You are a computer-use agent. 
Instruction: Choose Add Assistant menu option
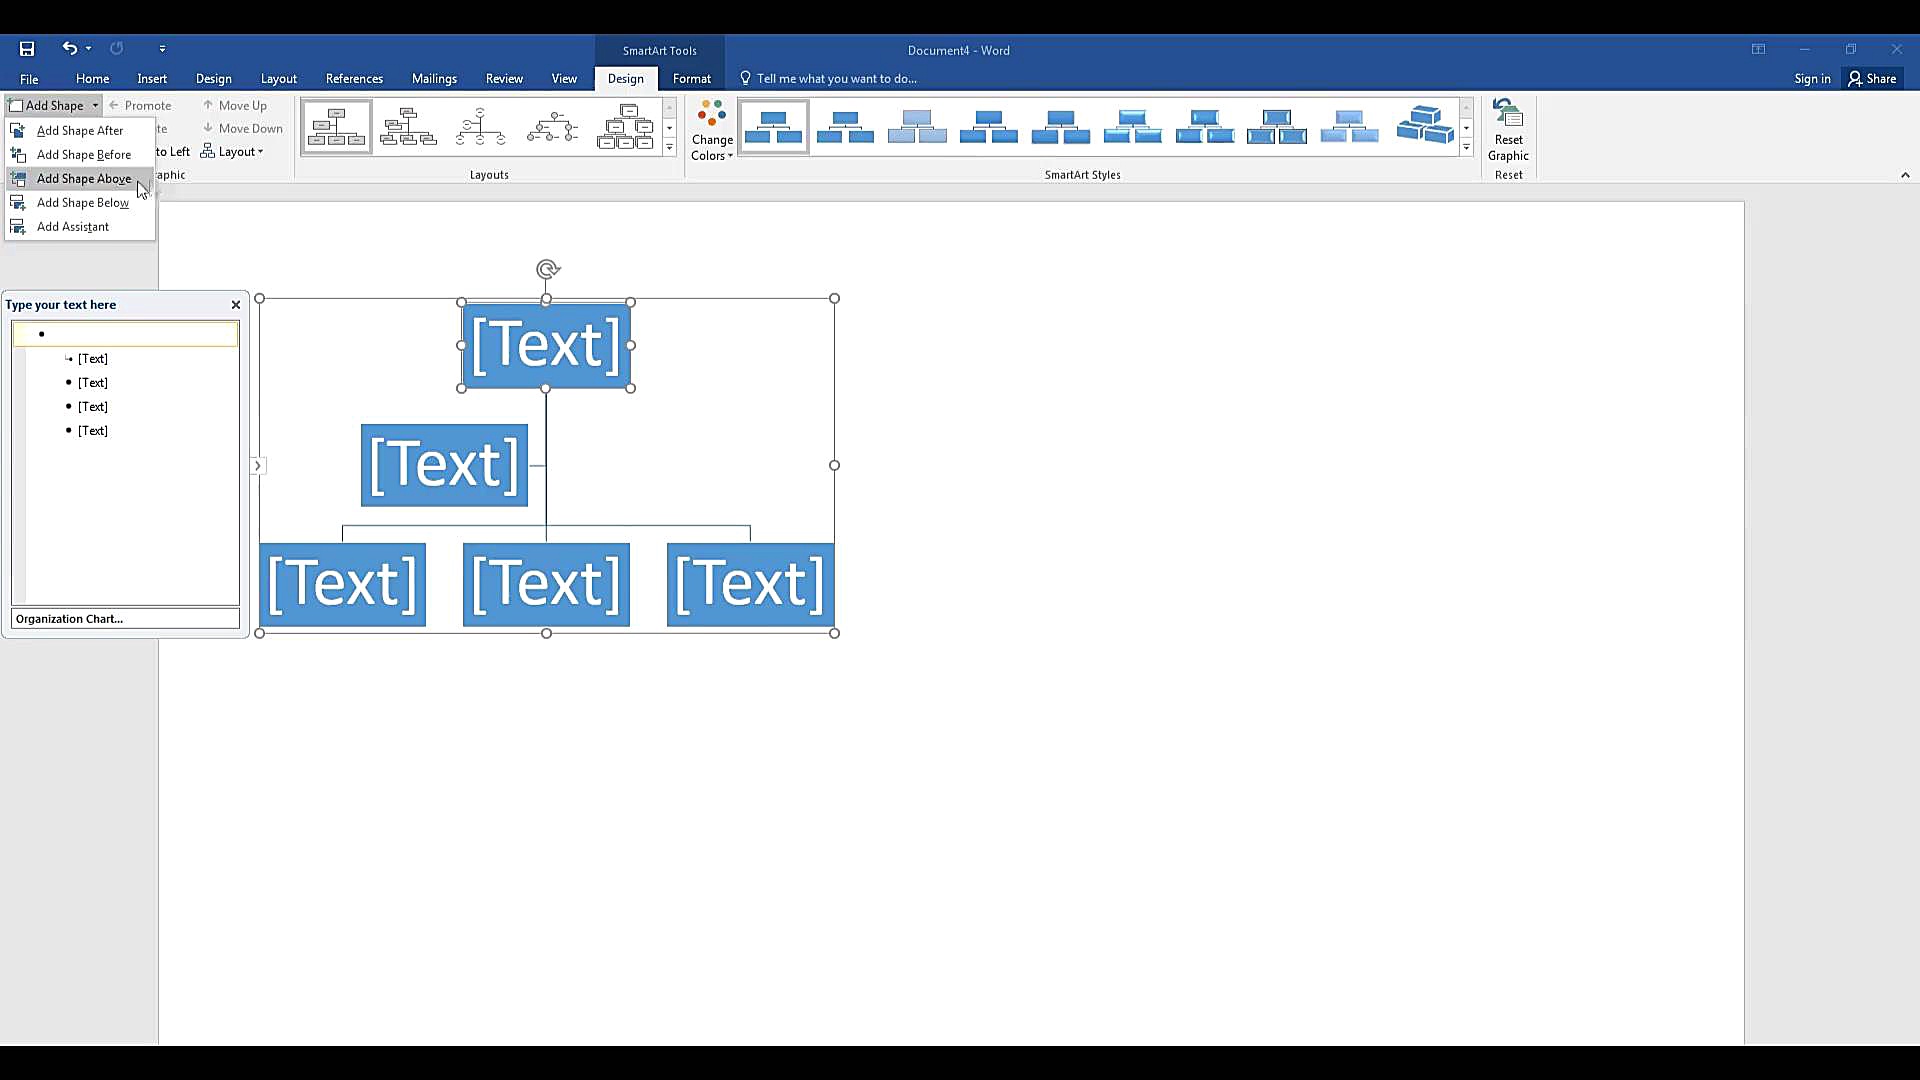point(72,227)
